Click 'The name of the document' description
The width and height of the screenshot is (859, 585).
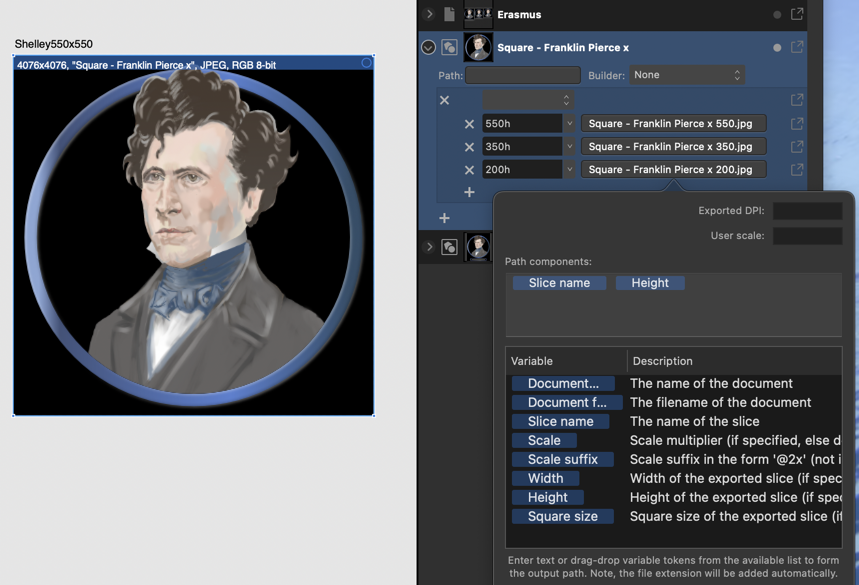tap(711, 383)
